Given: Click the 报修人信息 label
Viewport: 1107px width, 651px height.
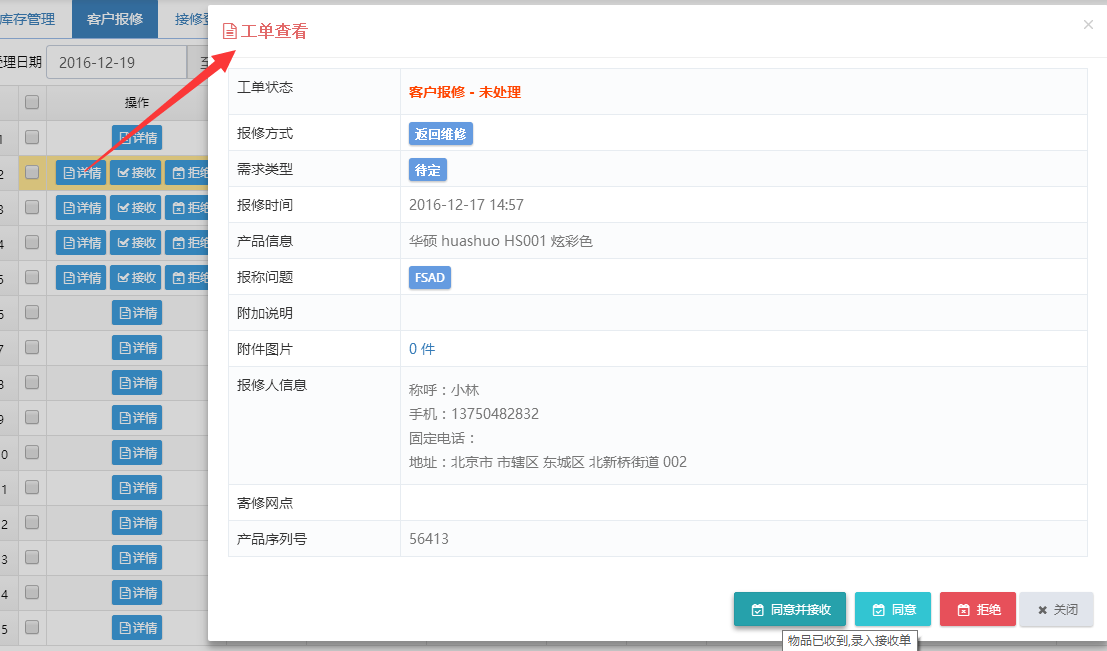Looking at the screenshot, I should 272,385.
